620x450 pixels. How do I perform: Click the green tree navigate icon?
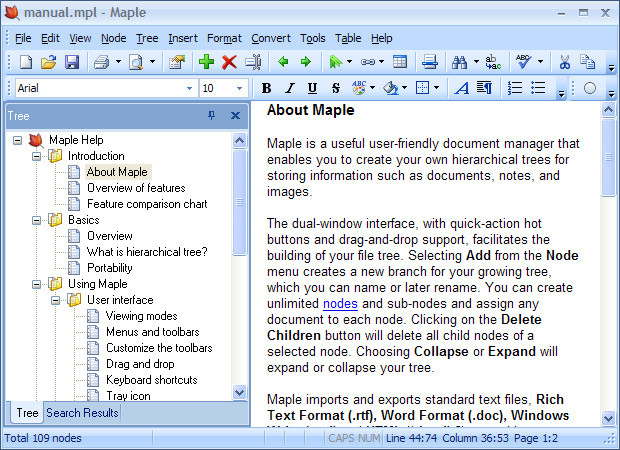click(335, 62)
